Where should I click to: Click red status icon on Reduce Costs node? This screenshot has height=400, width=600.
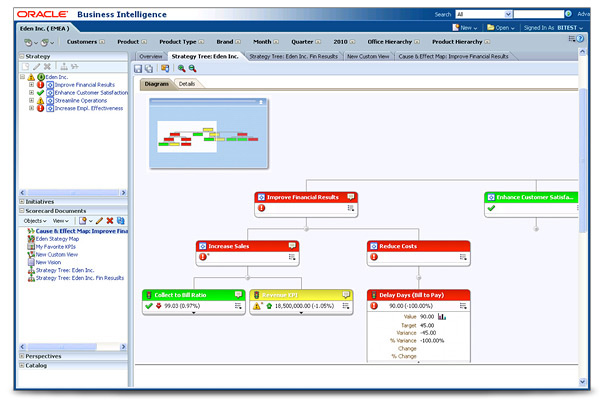tap(374, 257)
